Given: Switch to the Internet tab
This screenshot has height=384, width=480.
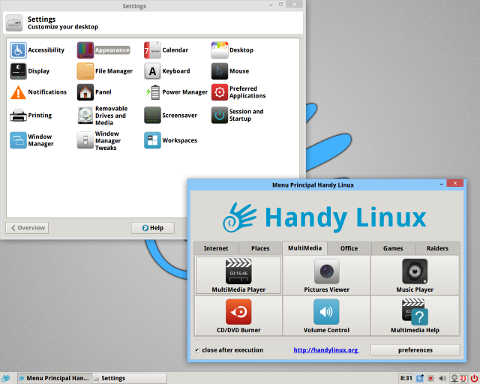Looking at the screenshot, I should tap(216, 248).
